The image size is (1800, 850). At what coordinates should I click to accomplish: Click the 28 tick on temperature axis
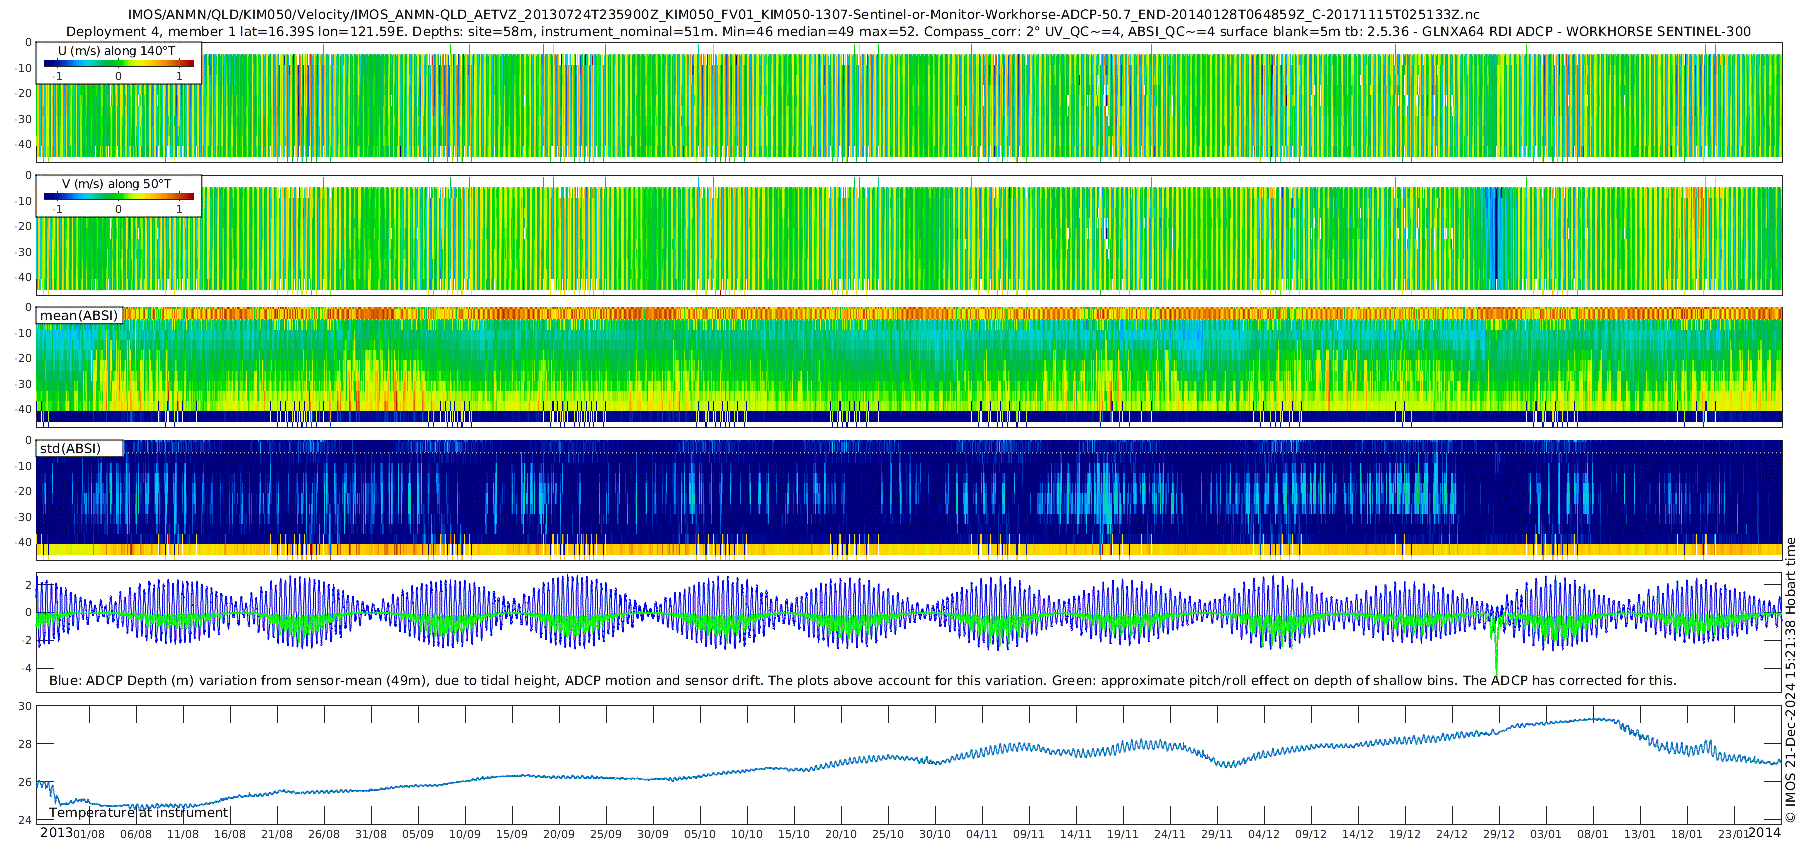click(x=26, y=744)
